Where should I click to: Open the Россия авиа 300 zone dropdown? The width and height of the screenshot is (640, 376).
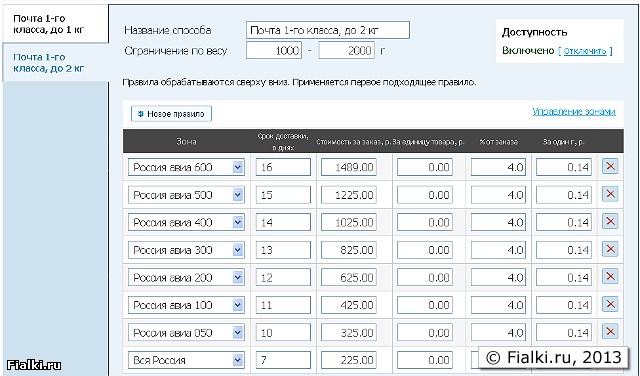coord(186,250)
